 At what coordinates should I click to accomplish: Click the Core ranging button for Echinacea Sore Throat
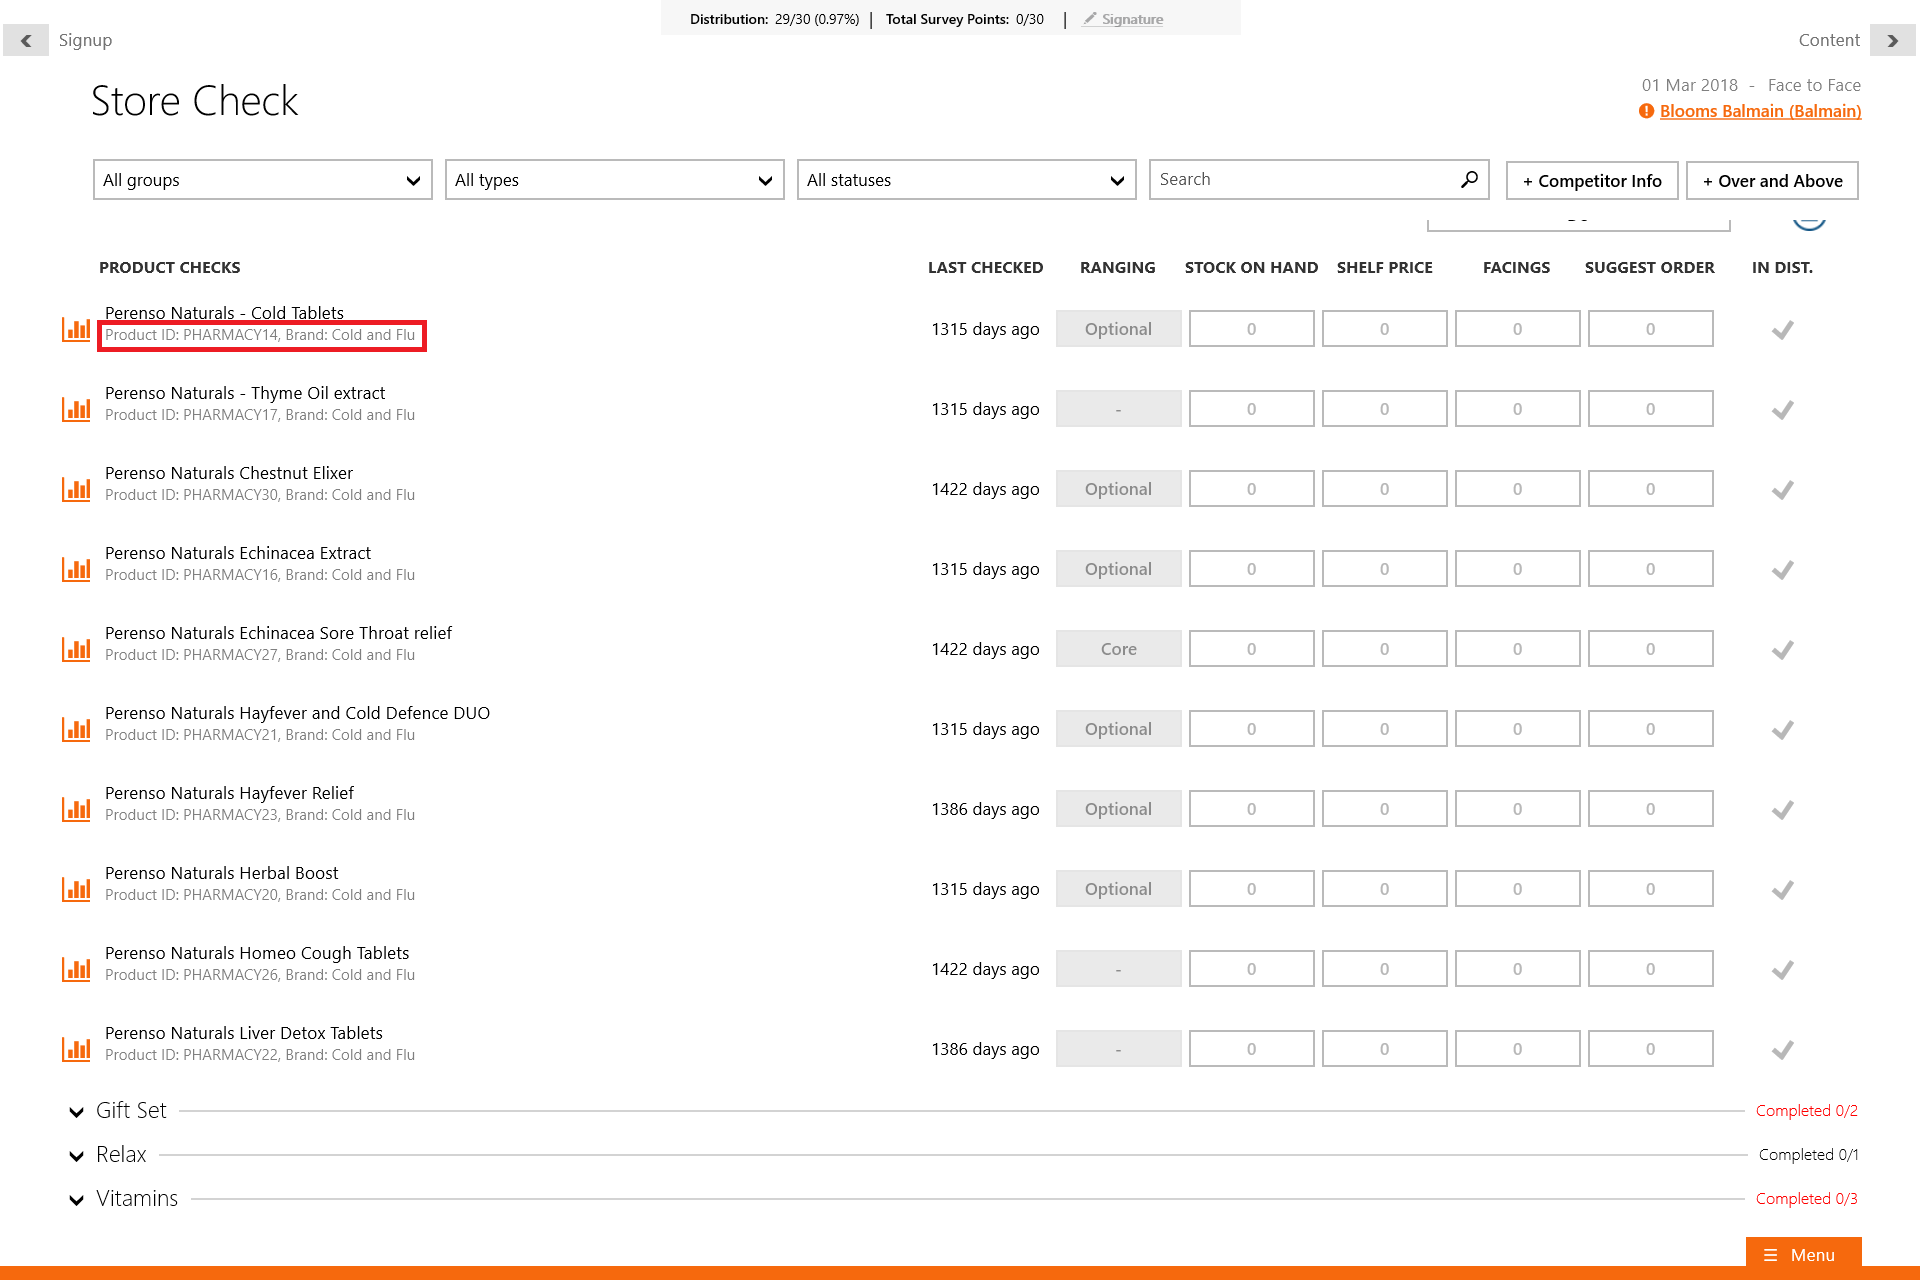1118,649
